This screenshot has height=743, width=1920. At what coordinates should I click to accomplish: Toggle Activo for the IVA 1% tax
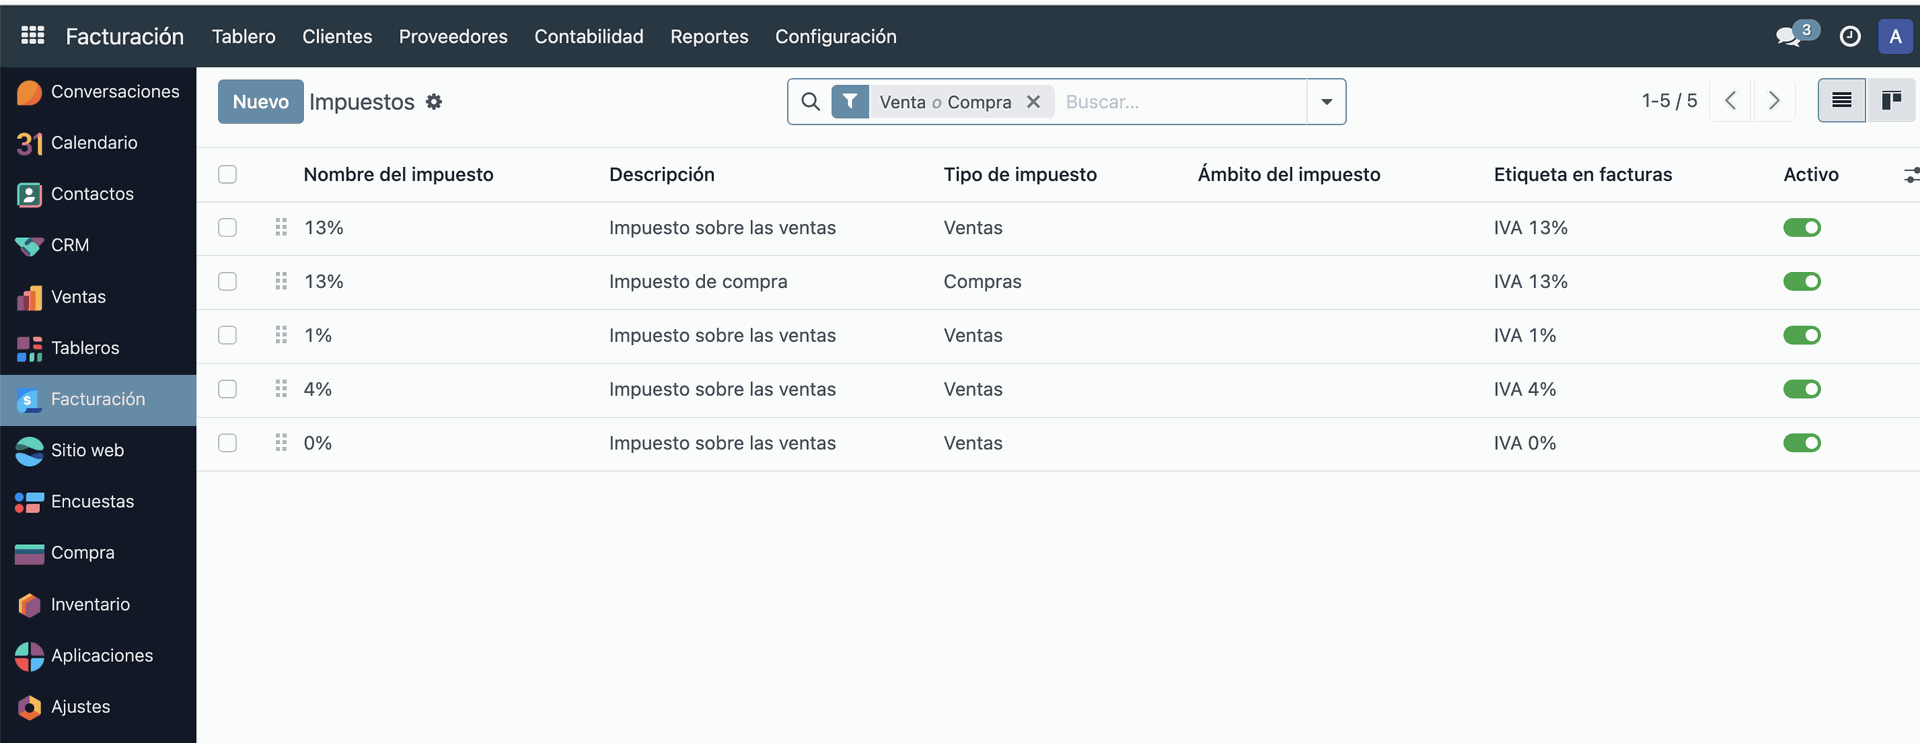tap(1802, 335)
